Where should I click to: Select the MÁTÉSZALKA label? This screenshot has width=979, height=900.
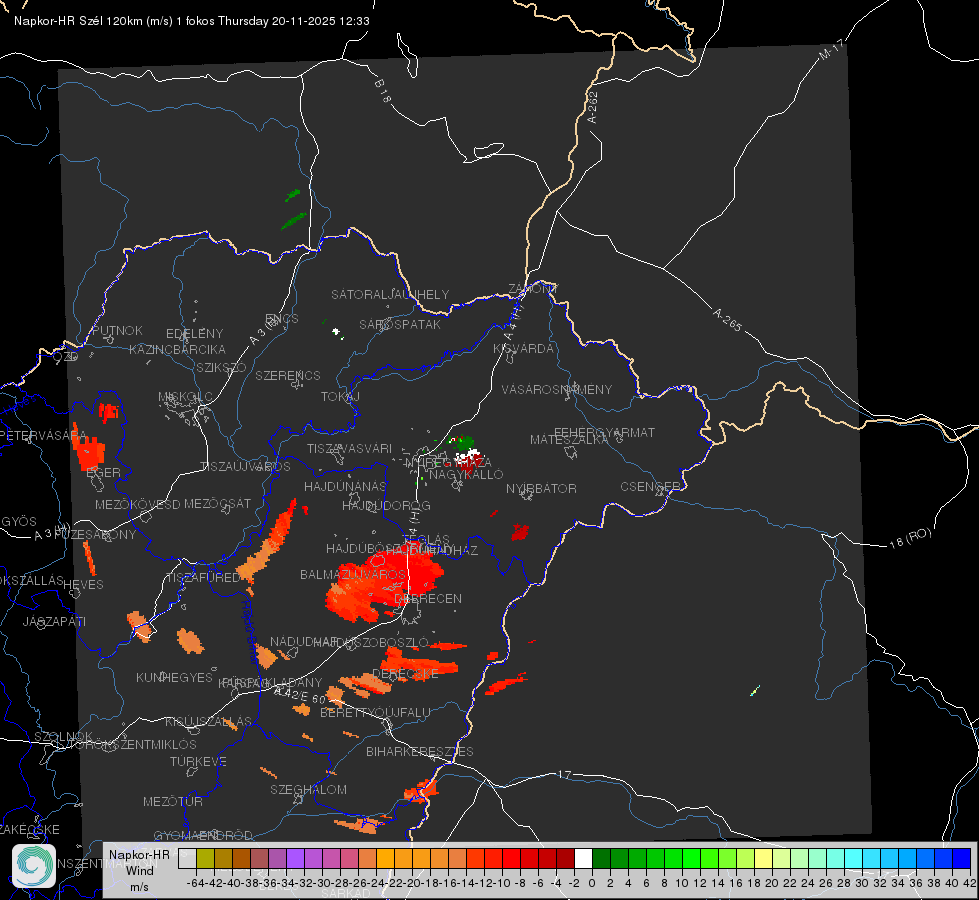[569, 440]
